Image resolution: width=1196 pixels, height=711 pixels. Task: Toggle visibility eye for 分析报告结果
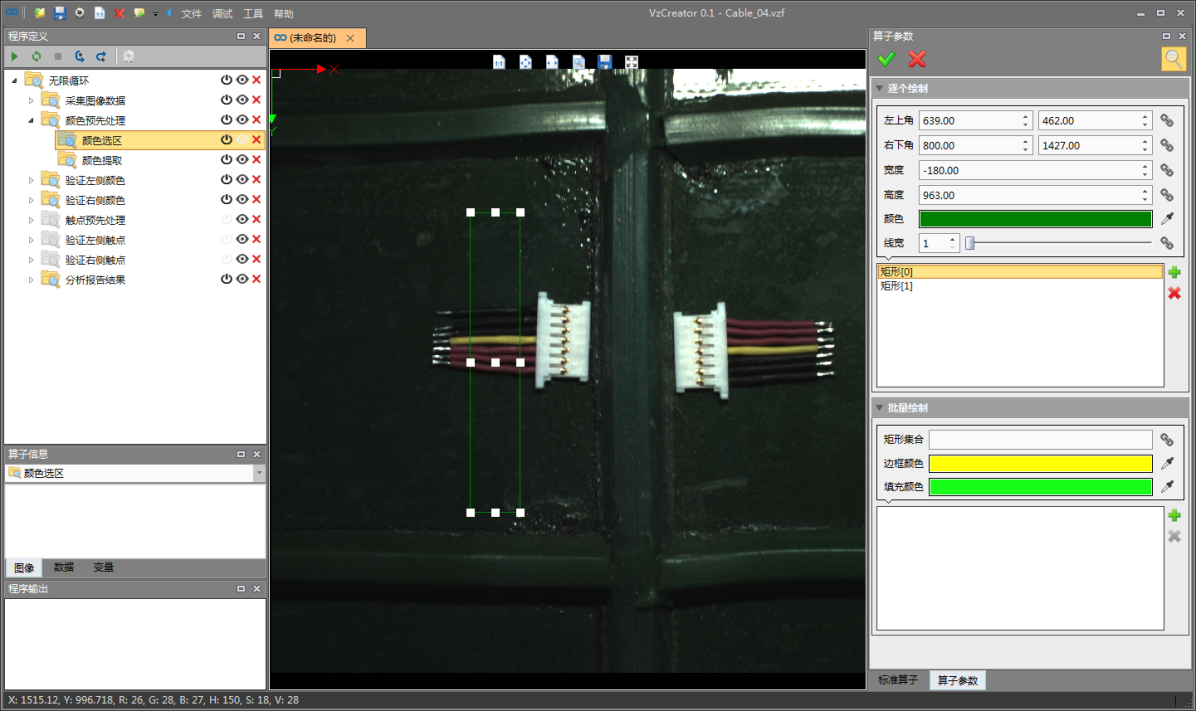pyautogui.click(x=241, y=280)
